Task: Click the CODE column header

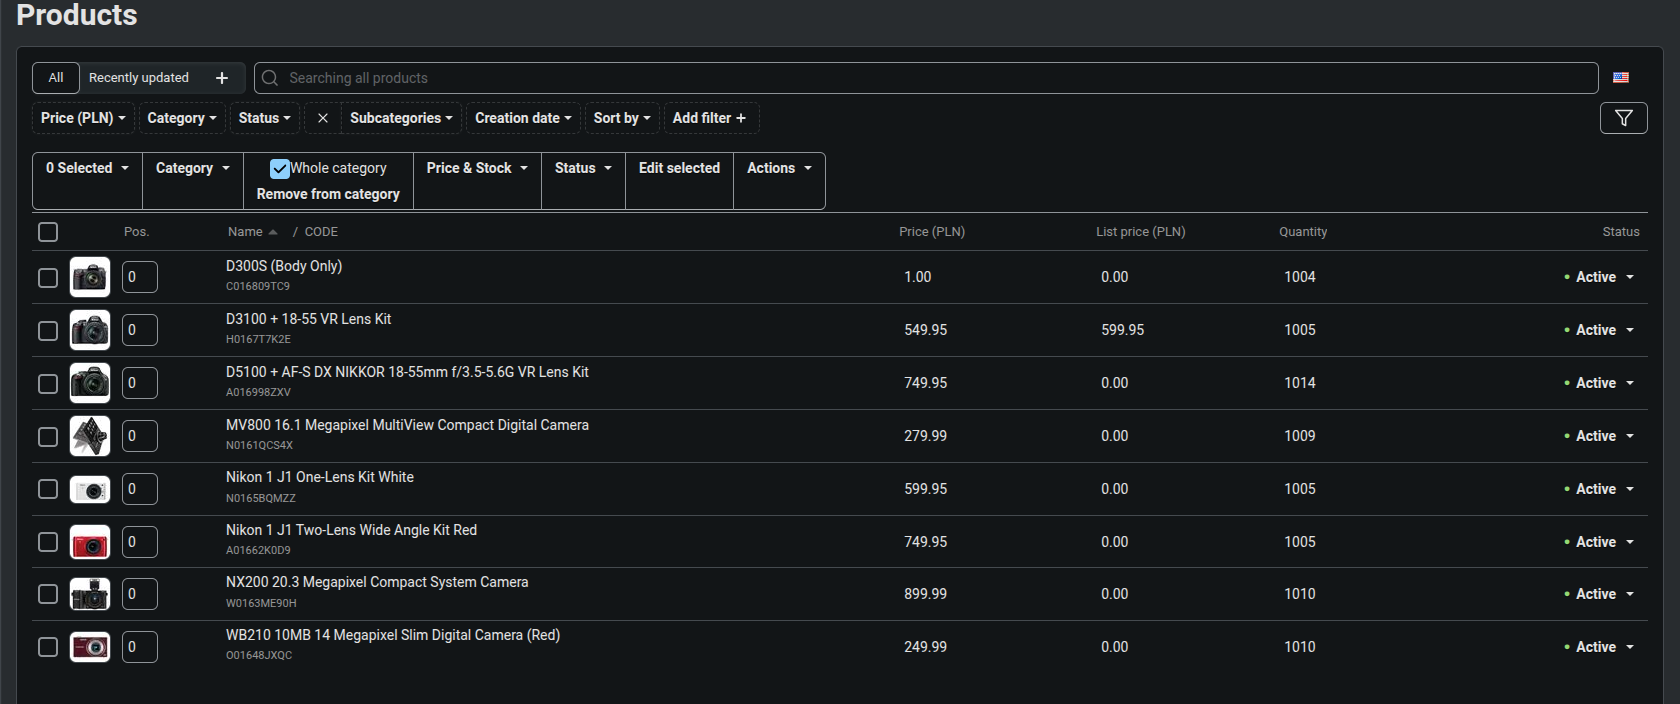Action: [321, 232]
